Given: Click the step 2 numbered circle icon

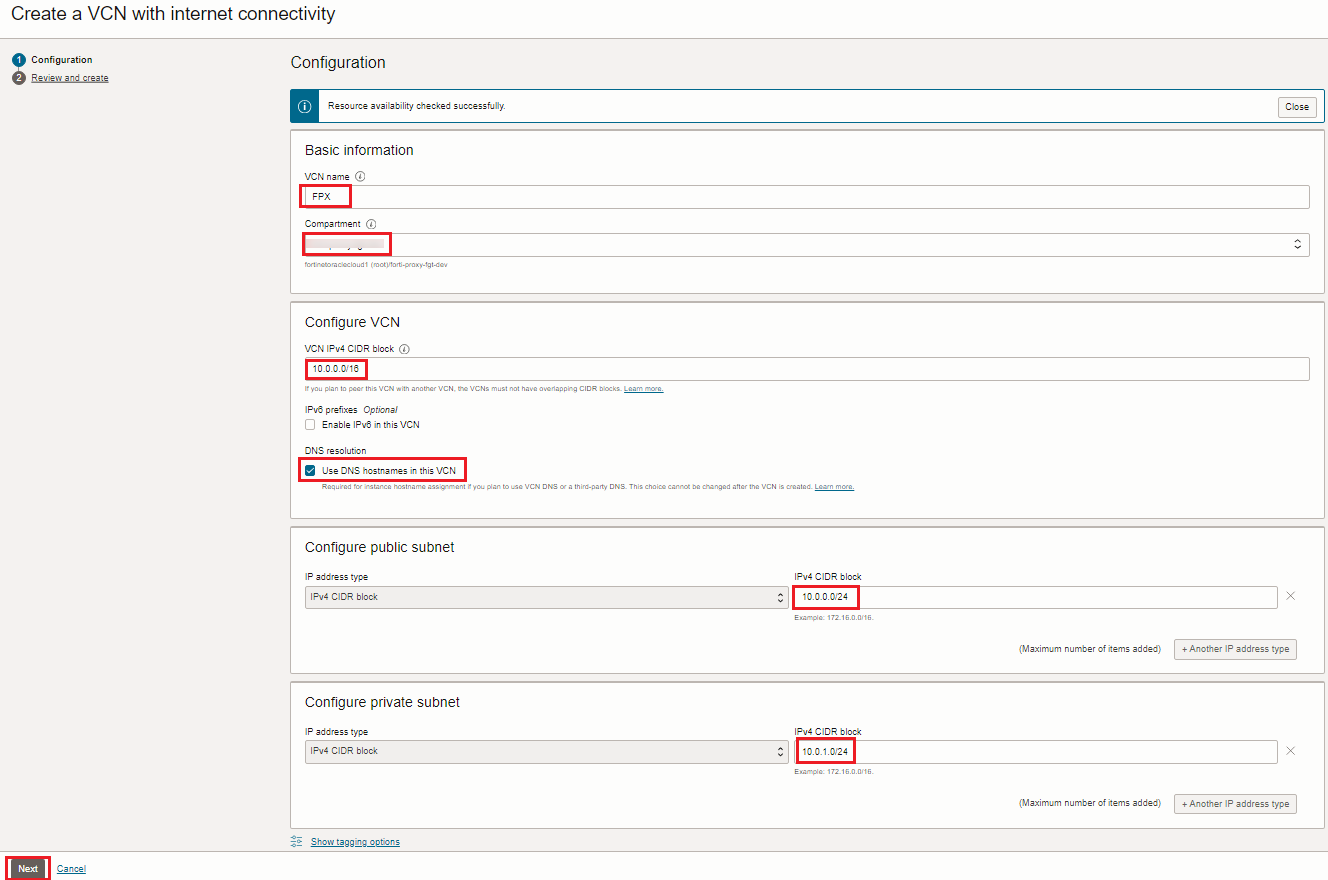Looking at the screenshot, I should (x=17, y=77).
